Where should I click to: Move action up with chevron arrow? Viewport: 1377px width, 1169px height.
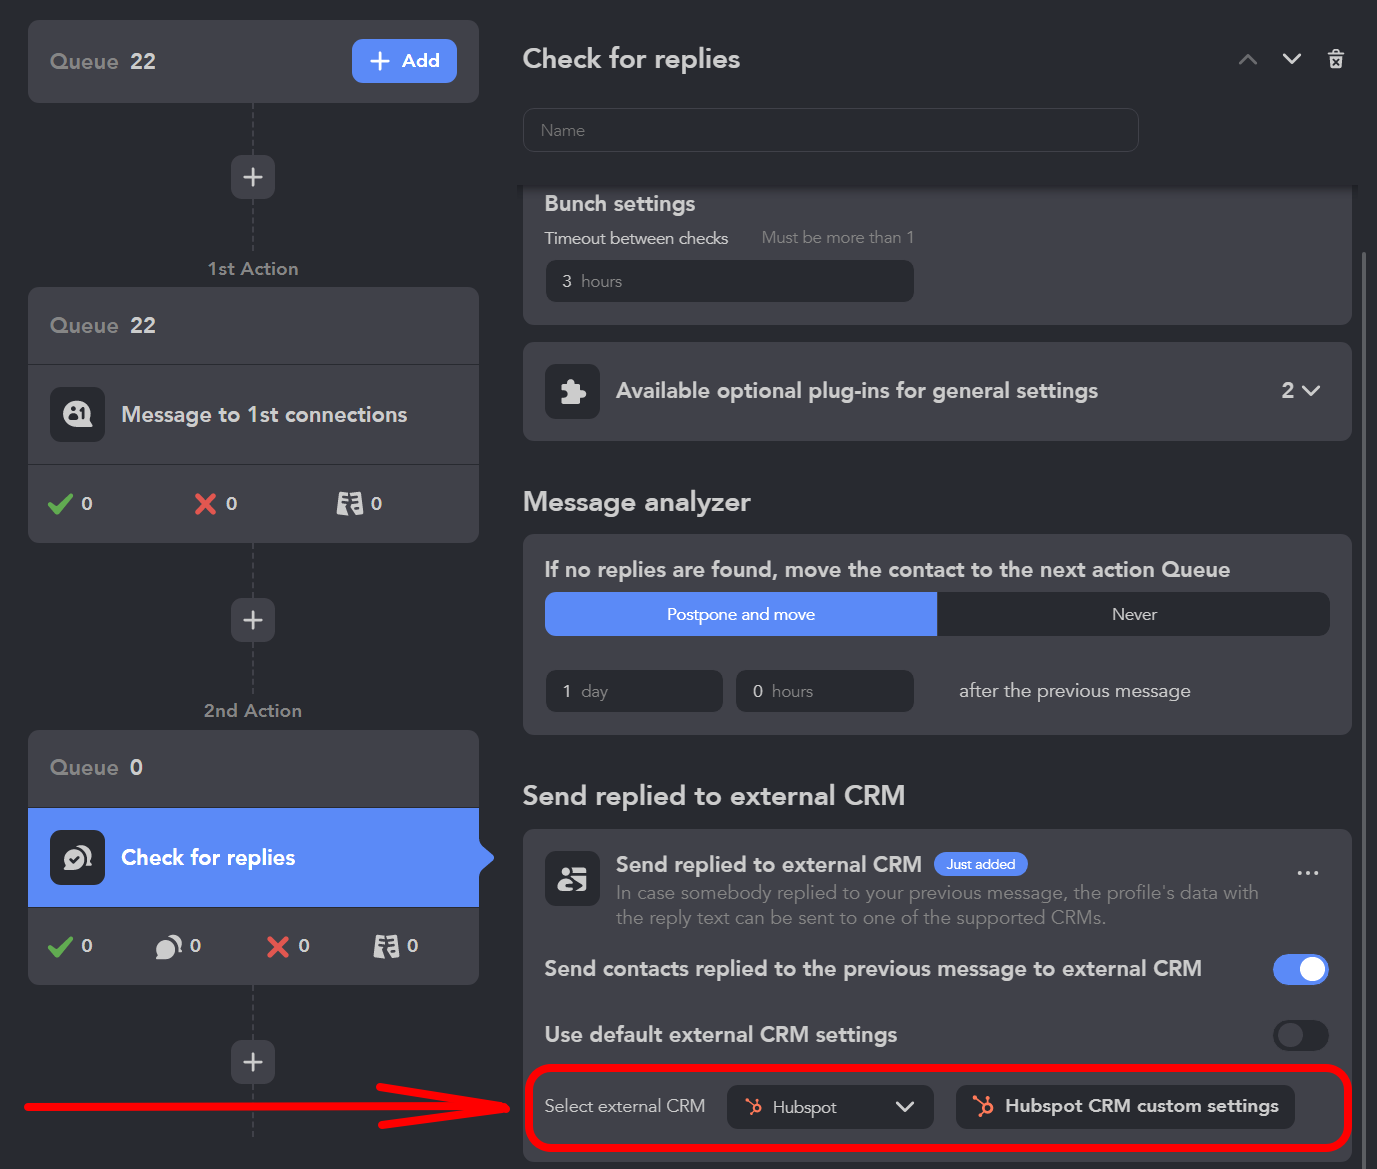click(x=1248, y=59)
